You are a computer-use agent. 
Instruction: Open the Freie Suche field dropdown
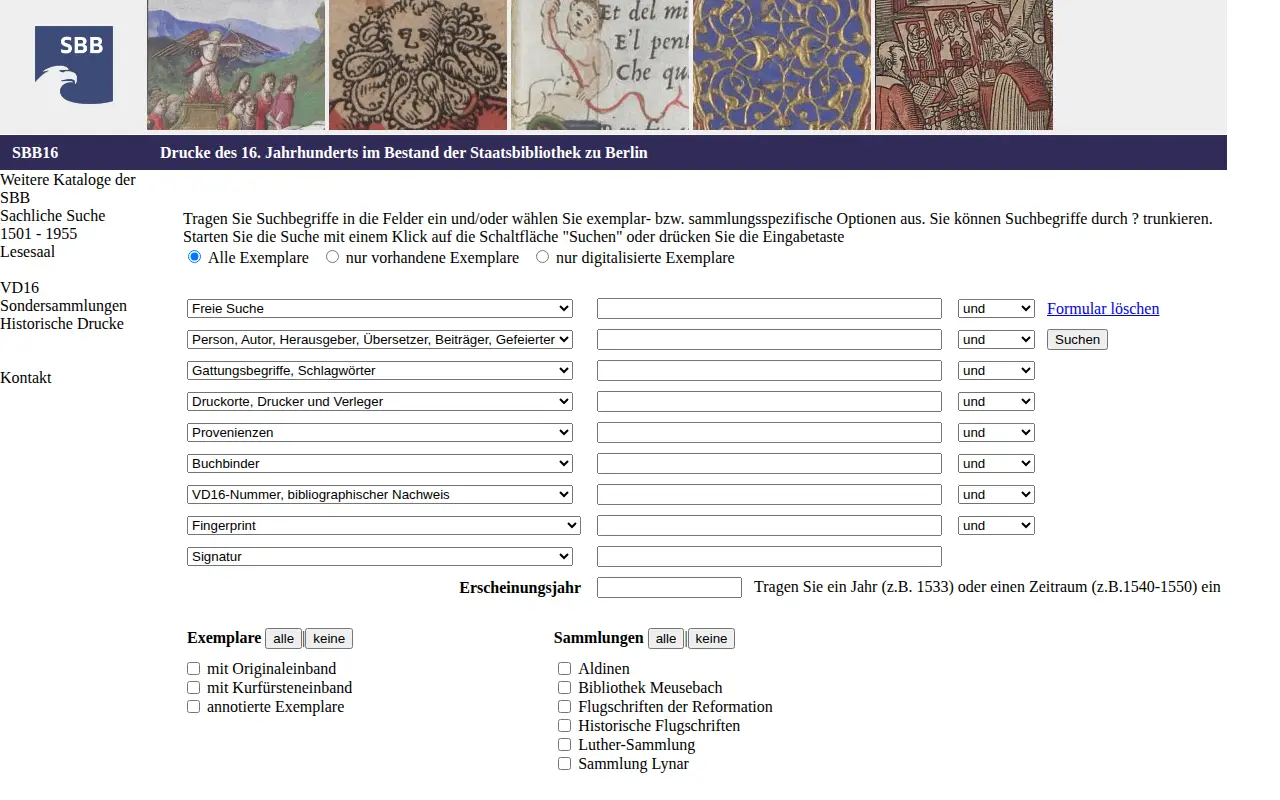(x=380, y=309)
